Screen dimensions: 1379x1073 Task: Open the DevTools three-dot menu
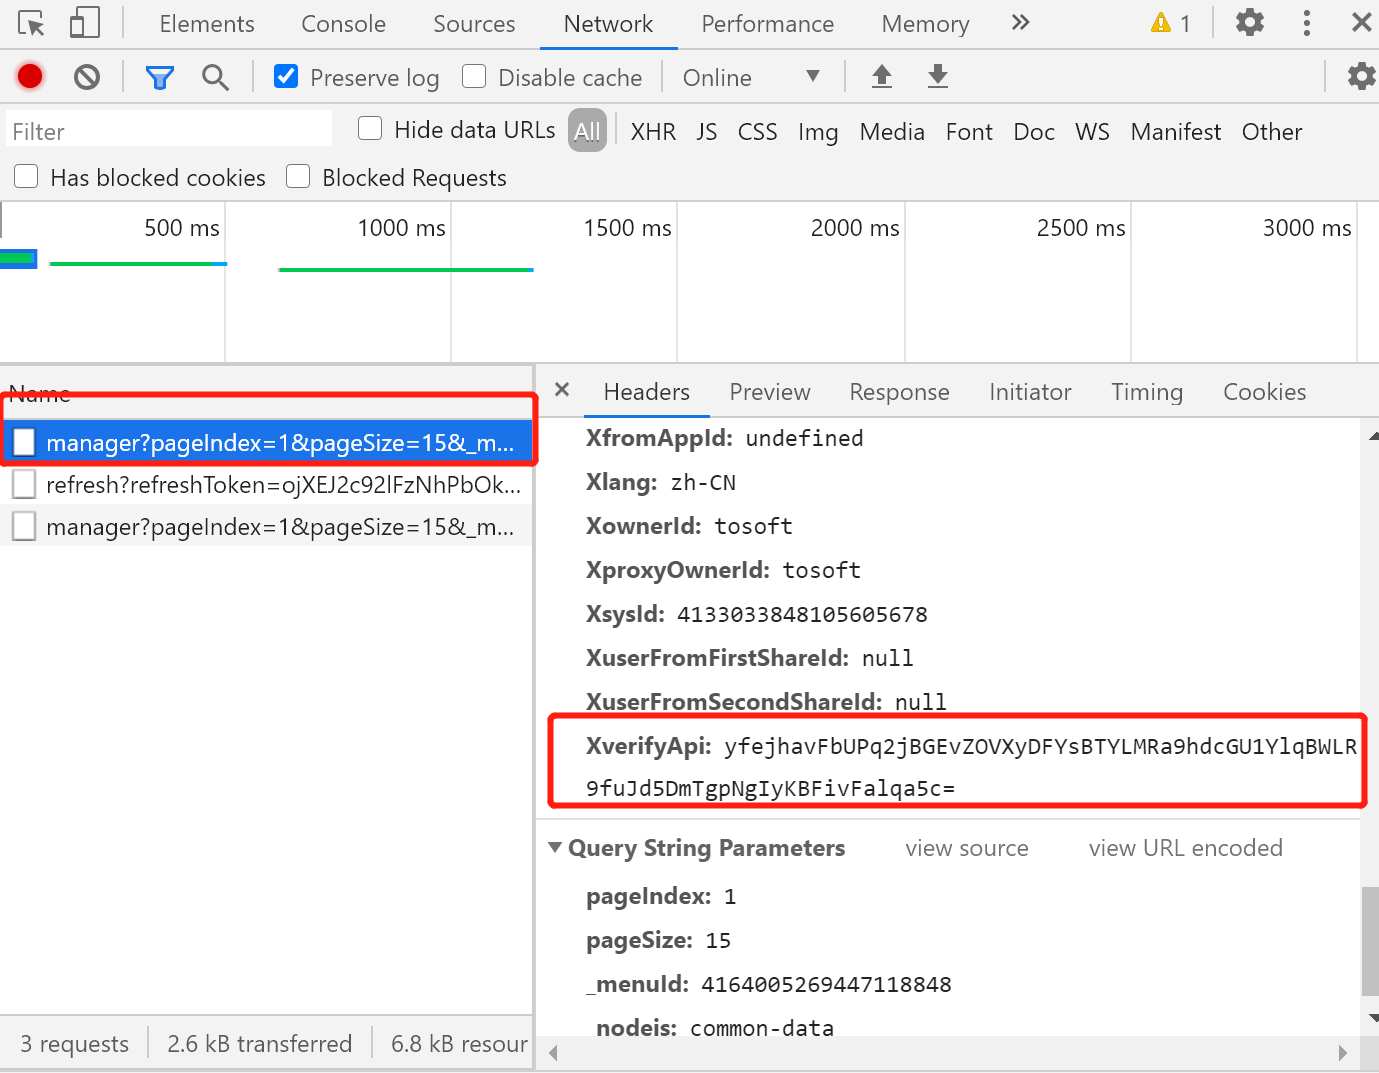[1306, 23]
